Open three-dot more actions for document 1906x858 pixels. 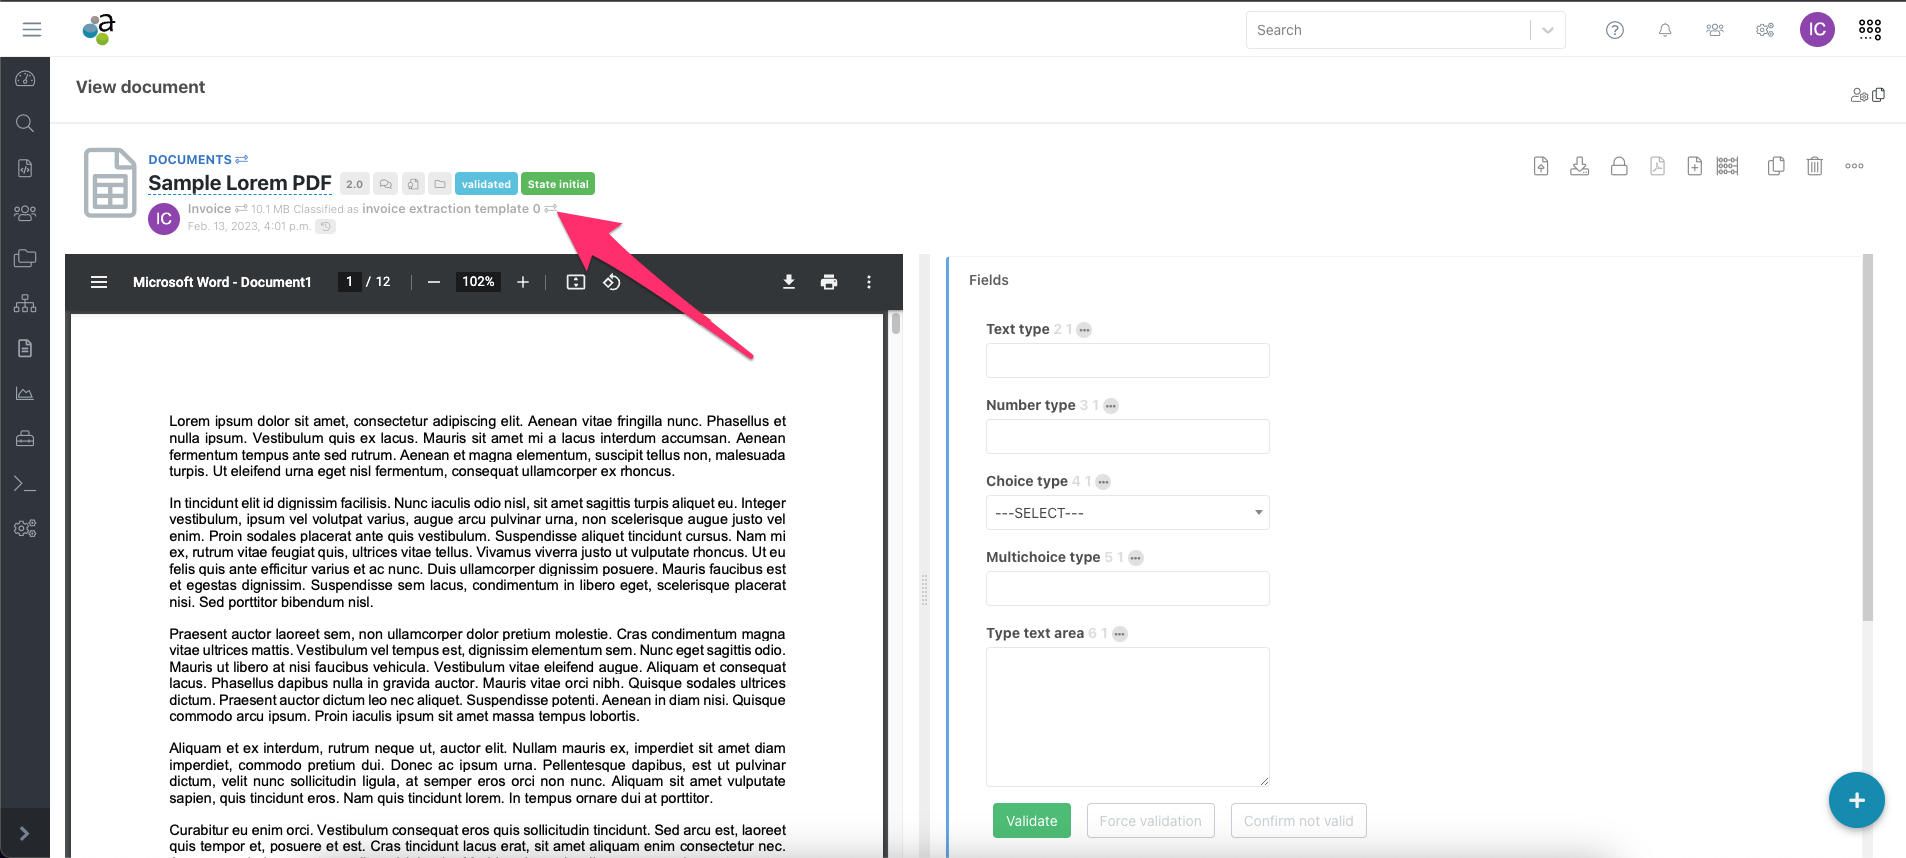click(x=1854, y=166)
